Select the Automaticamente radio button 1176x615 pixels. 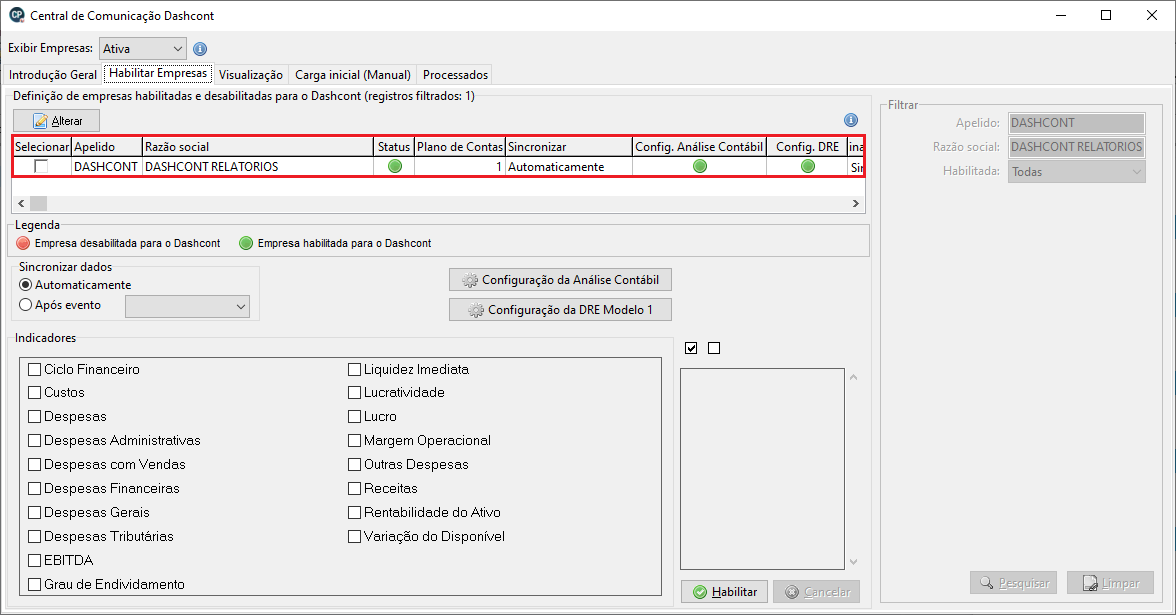pos(26,285)
